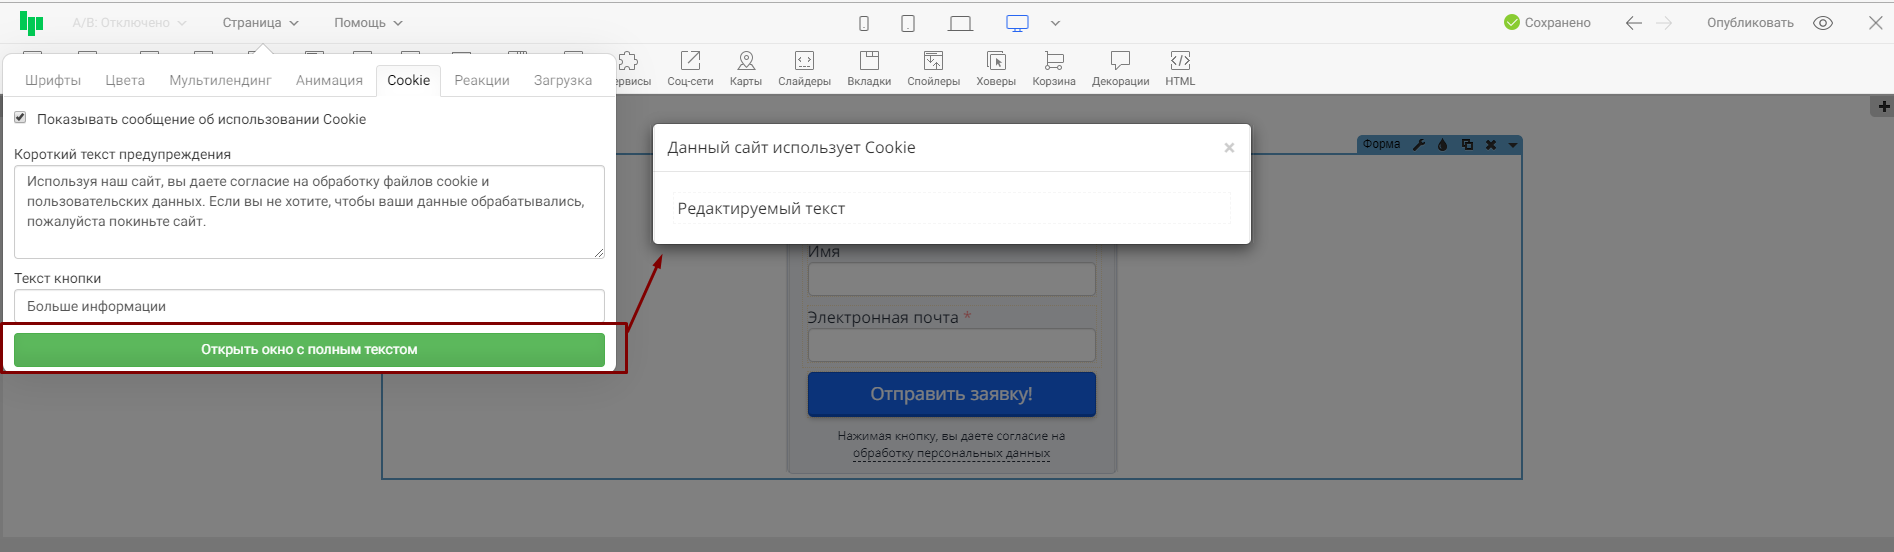
Task: Expand the Помощь menu
Action: [368, 23]
